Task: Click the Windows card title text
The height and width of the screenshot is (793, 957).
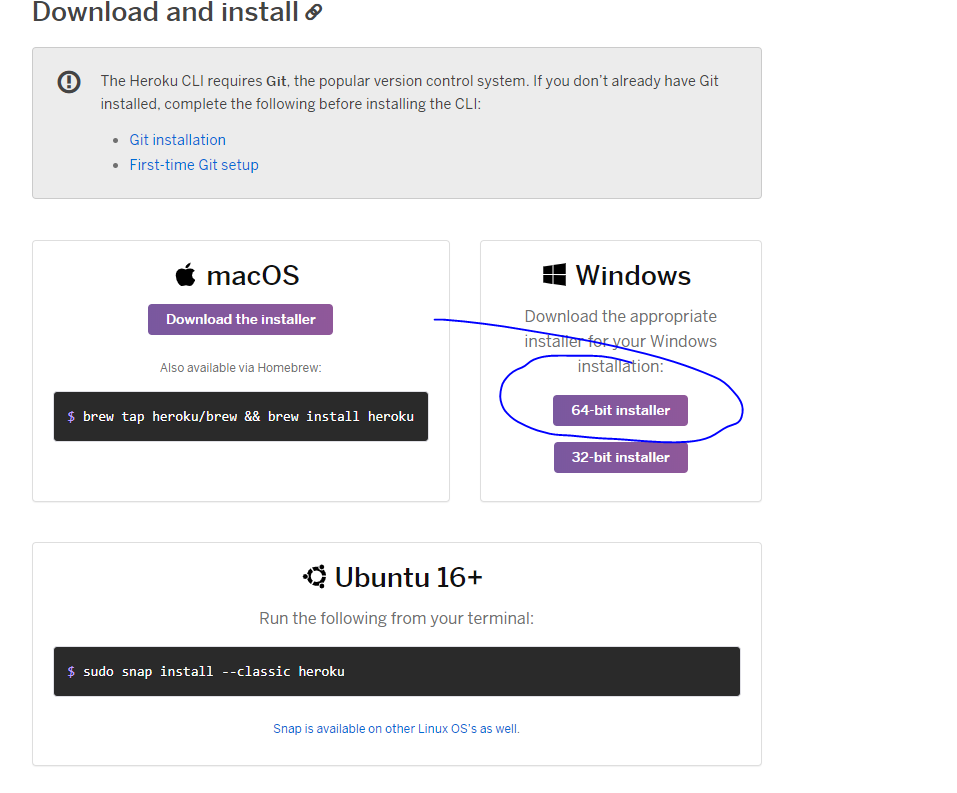Action: pos(633,275)
